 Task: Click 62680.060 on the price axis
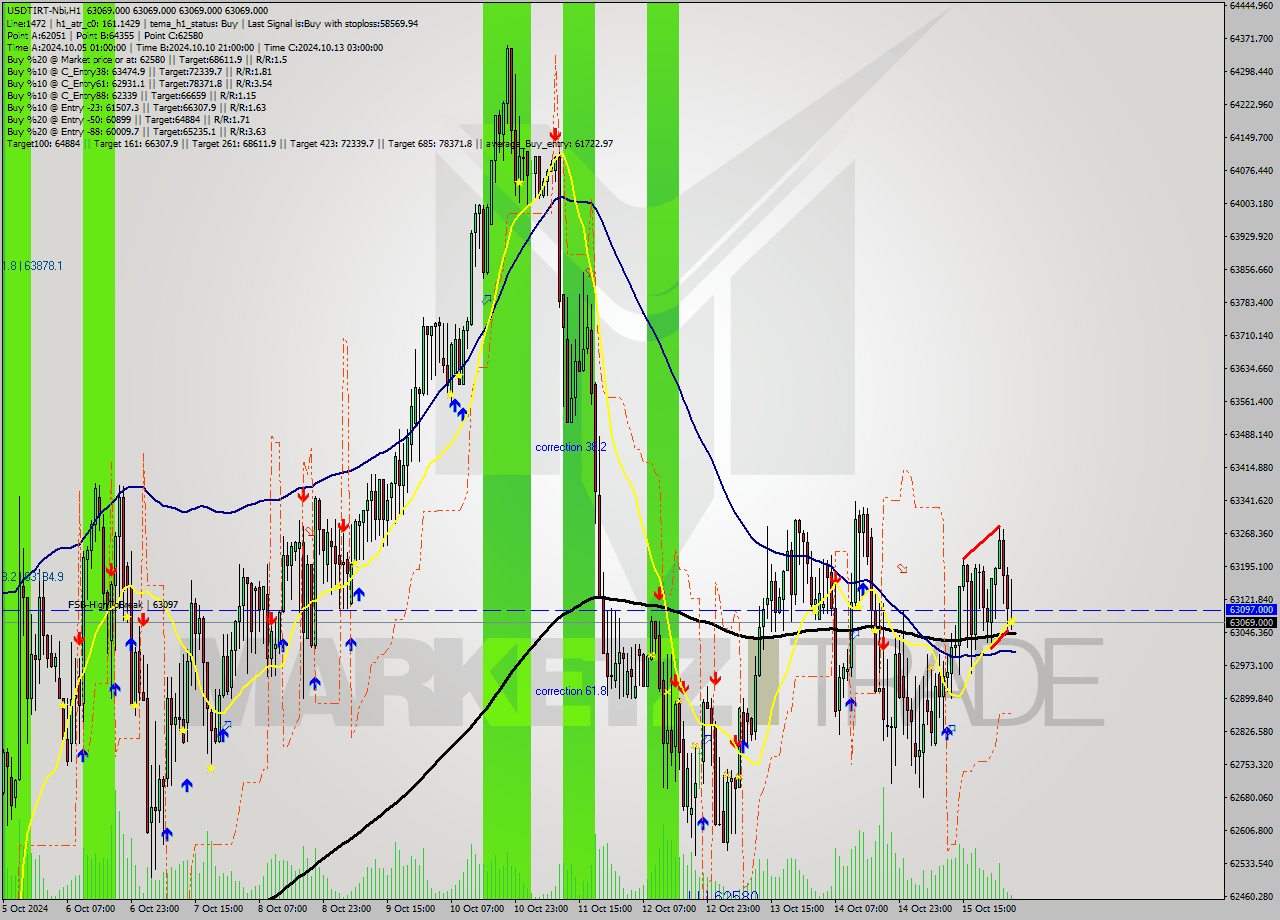pos(1252,797)
